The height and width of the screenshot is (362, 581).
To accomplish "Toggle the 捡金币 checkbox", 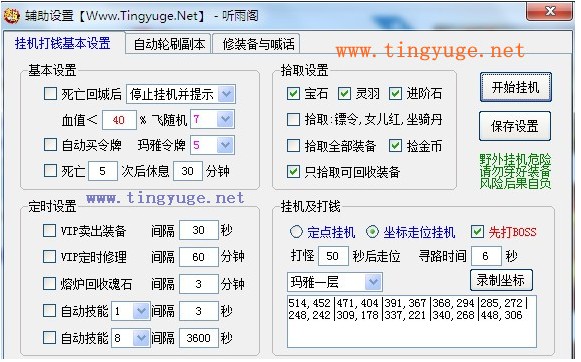I will [x=395, y=146].
